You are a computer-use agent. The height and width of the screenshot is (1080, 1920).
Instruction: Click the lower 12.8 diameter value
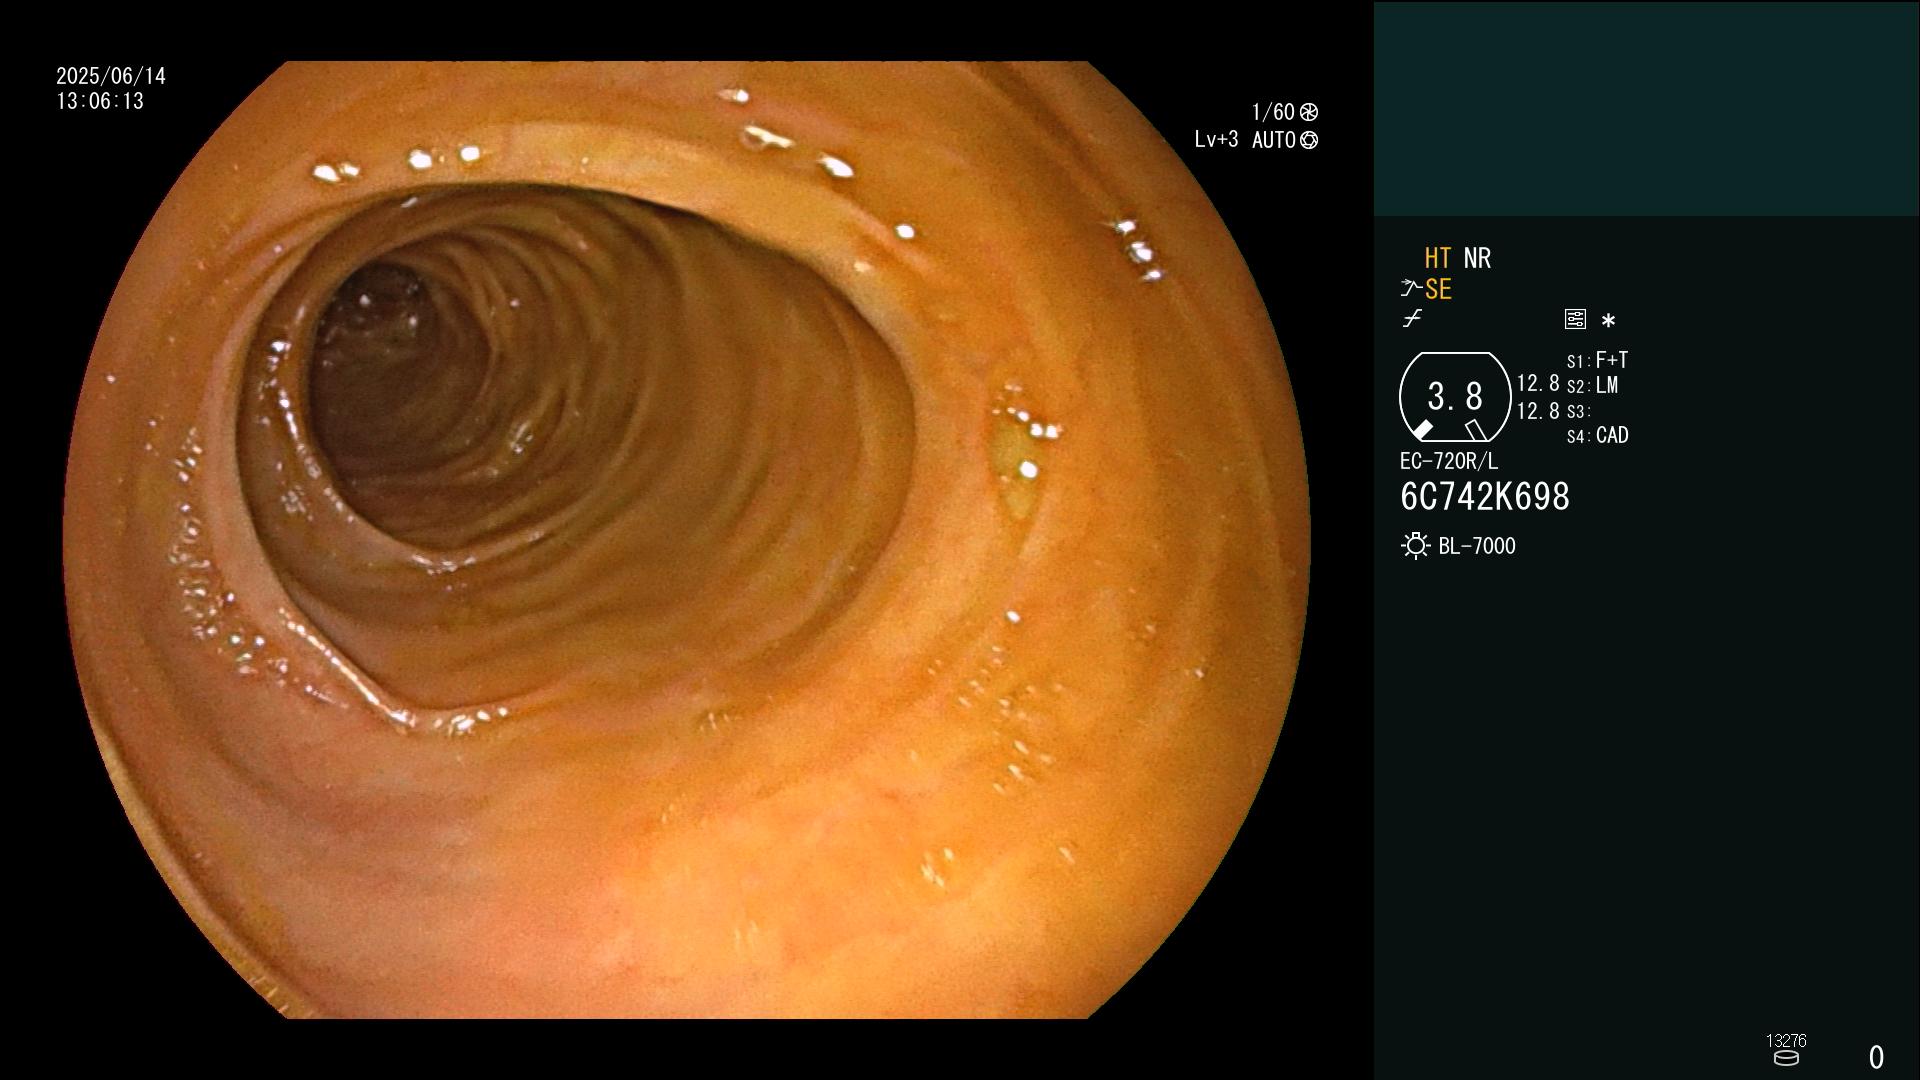[1538, 411]
